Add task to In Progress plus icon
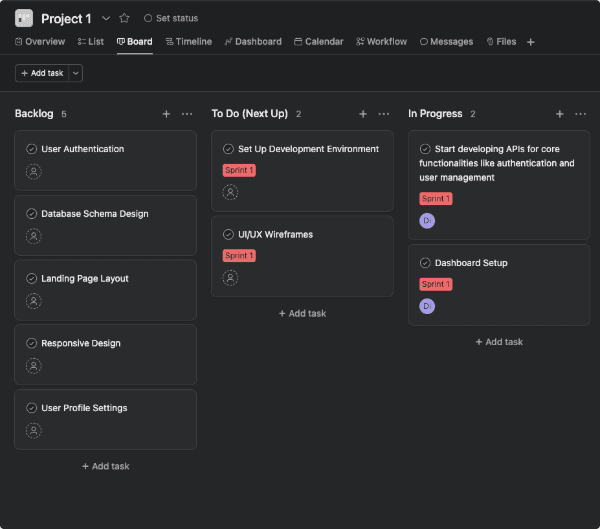The image size is (600, 529). click(559, 114)
